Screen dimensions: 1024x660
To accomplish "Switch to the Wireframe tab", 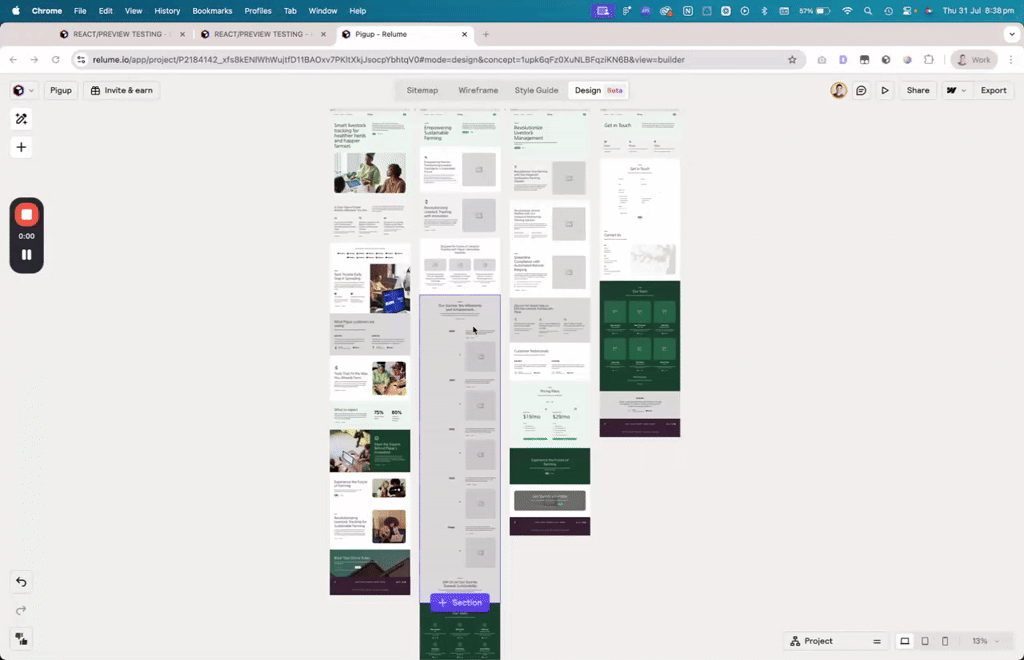I will [478, 90].
